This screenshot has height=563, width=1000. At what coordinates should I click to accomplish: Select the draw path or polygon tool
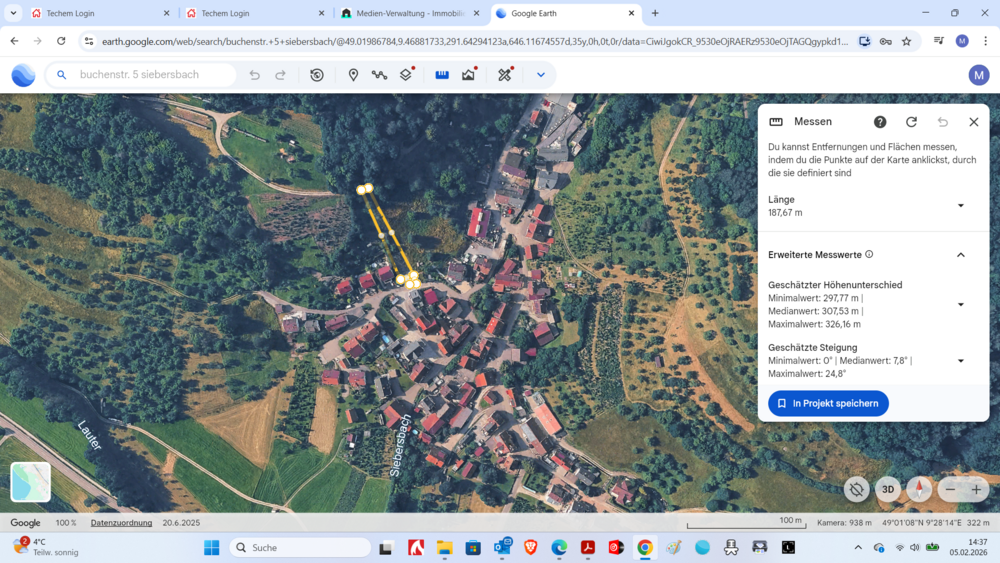coord(379,75)
